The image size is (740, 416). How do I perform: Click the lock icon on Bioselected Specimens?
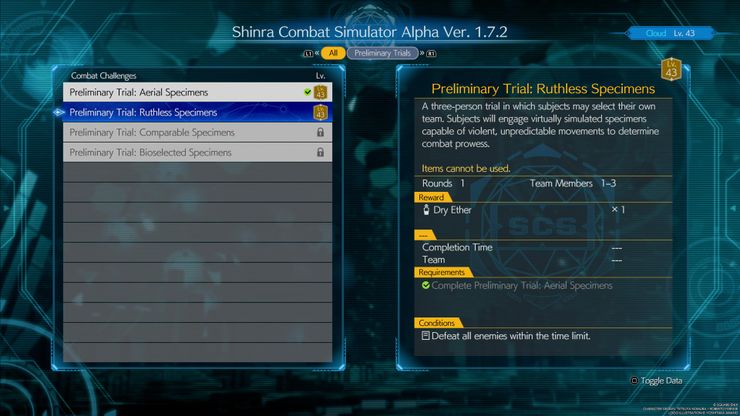click(320, 152)
